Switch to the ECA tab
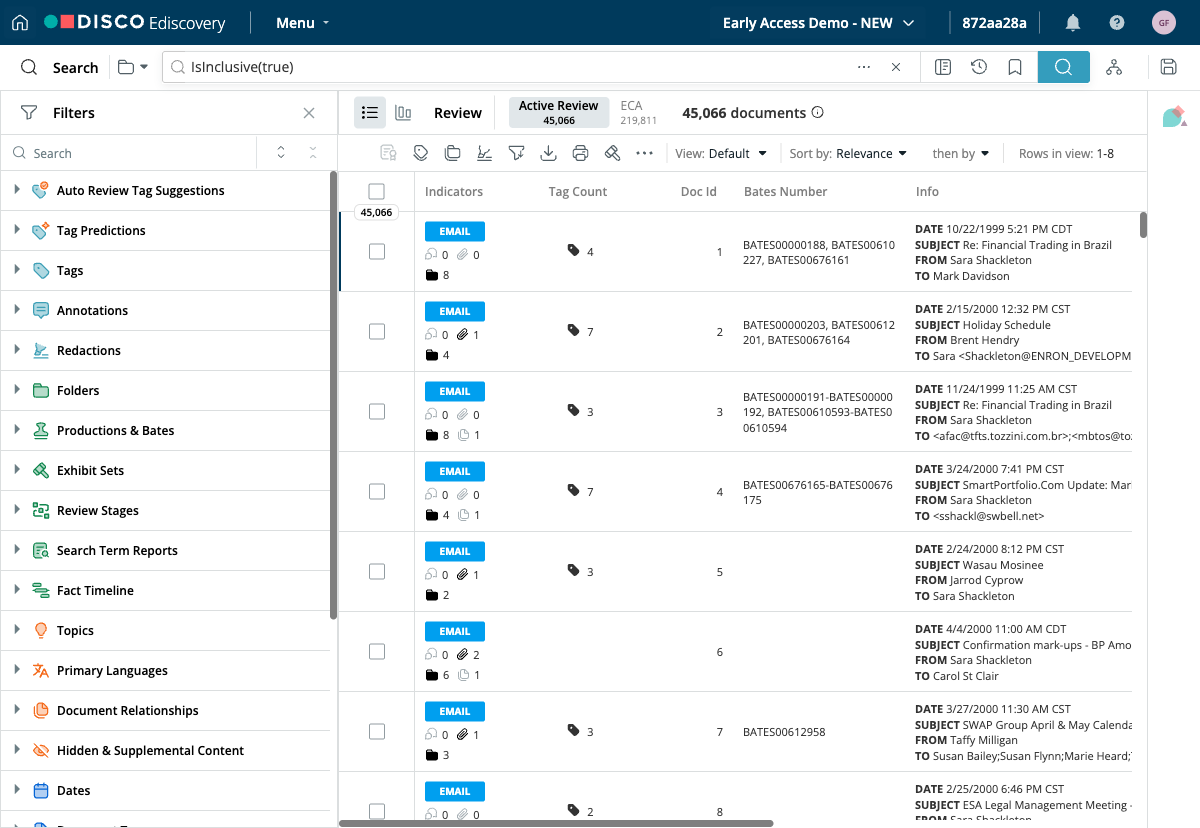1200x828 pixels. tap(638, 112)
